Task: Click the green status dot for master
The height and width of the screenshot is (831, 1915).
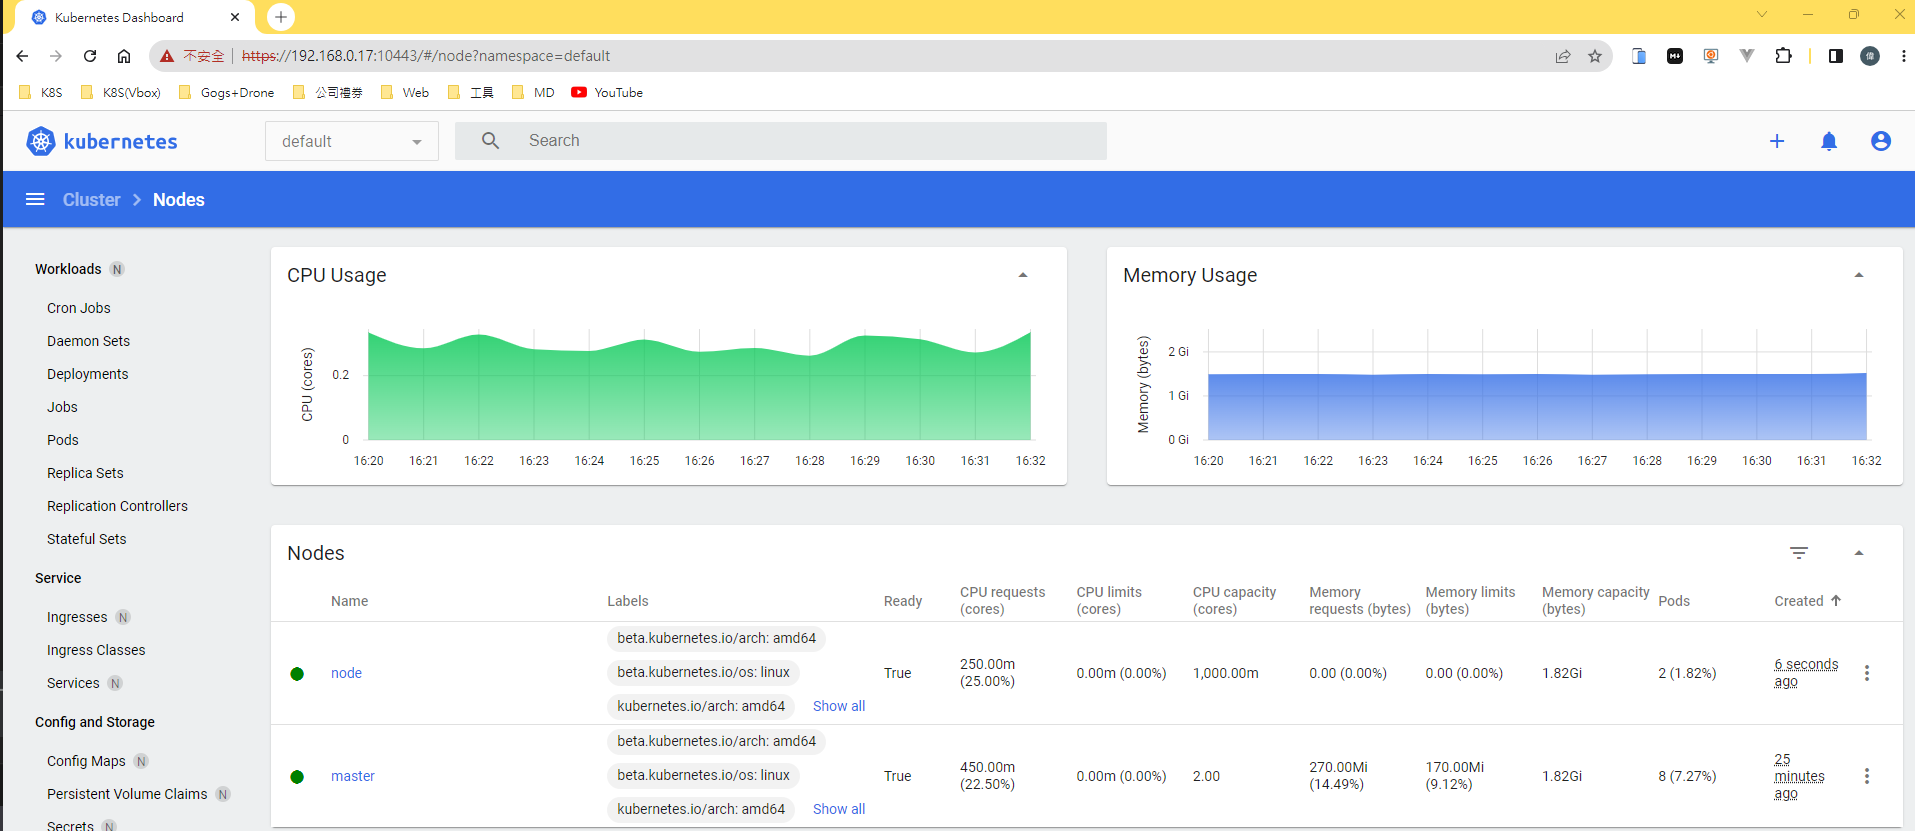Action: (x=297, y=777)
